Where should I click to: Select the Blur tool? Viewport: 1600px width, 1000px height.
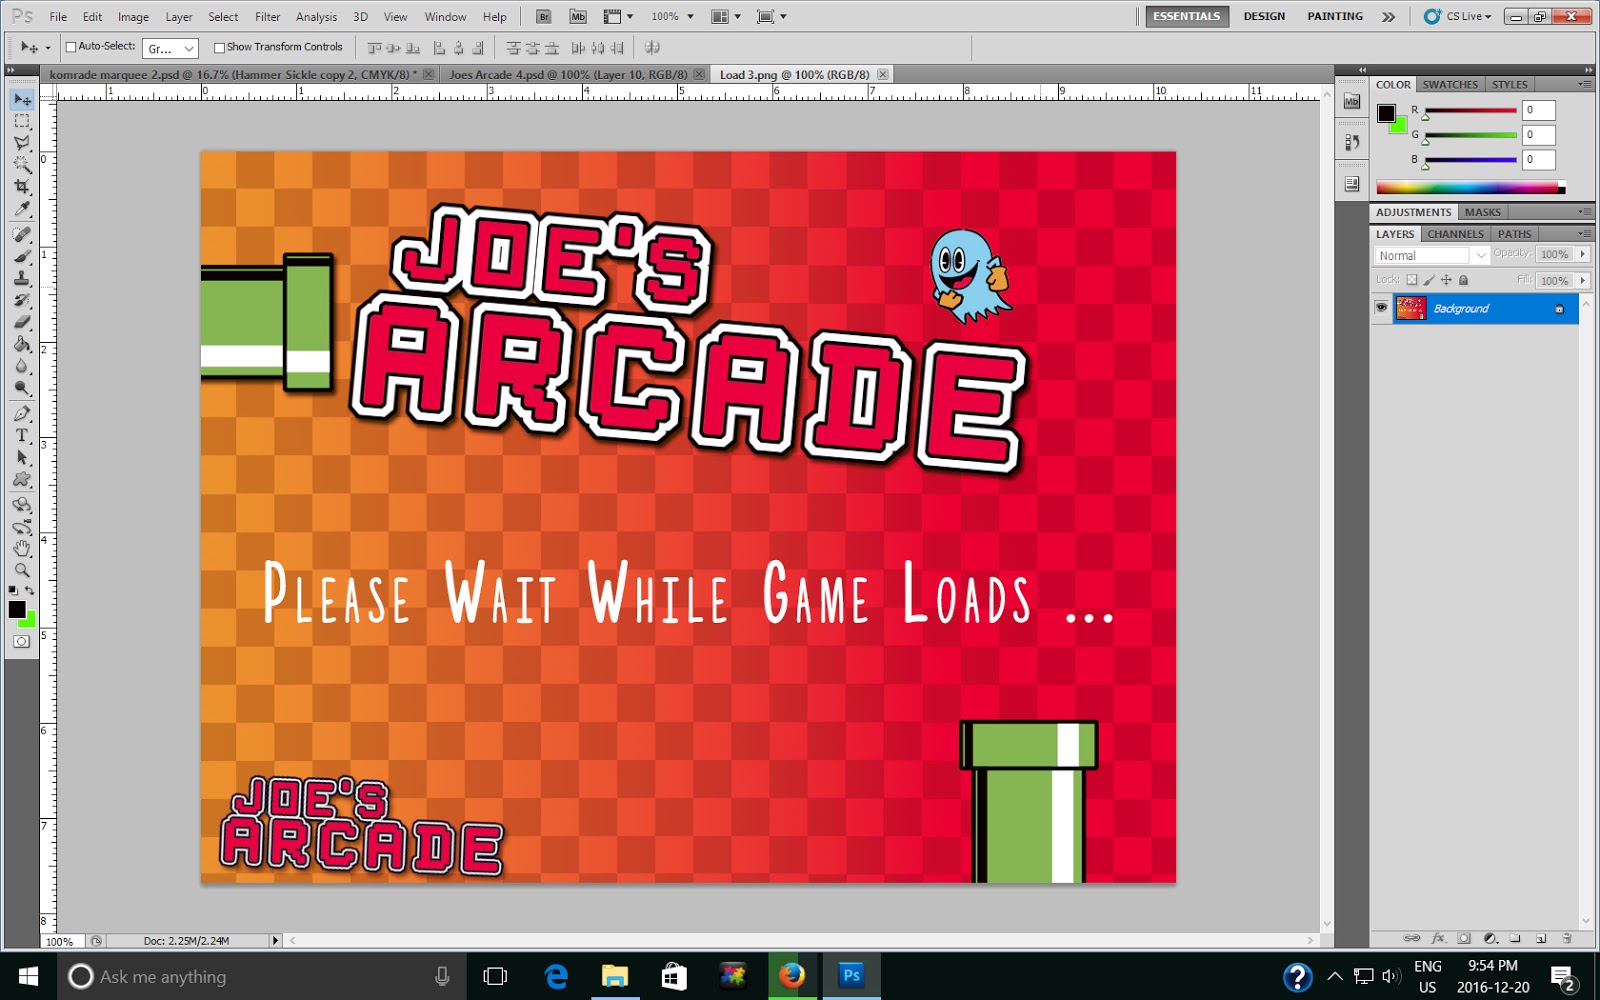click(x=22, y=367)
